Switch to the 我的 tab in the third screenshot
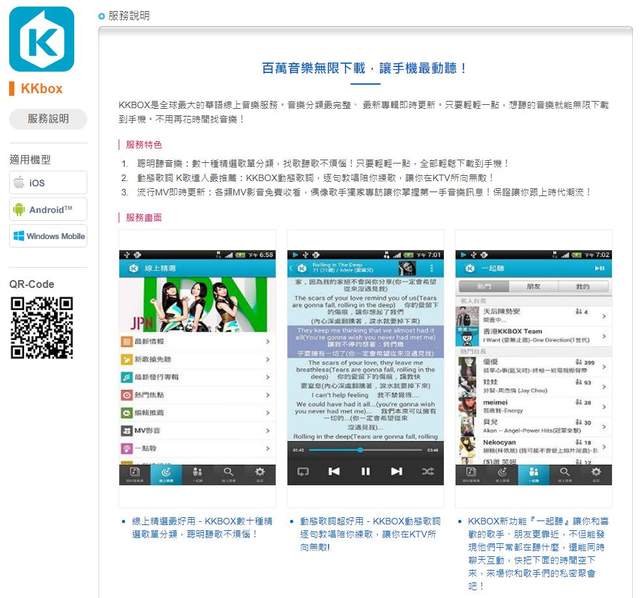The height and width of the screenshot is (598, 640). coord(583,285)
